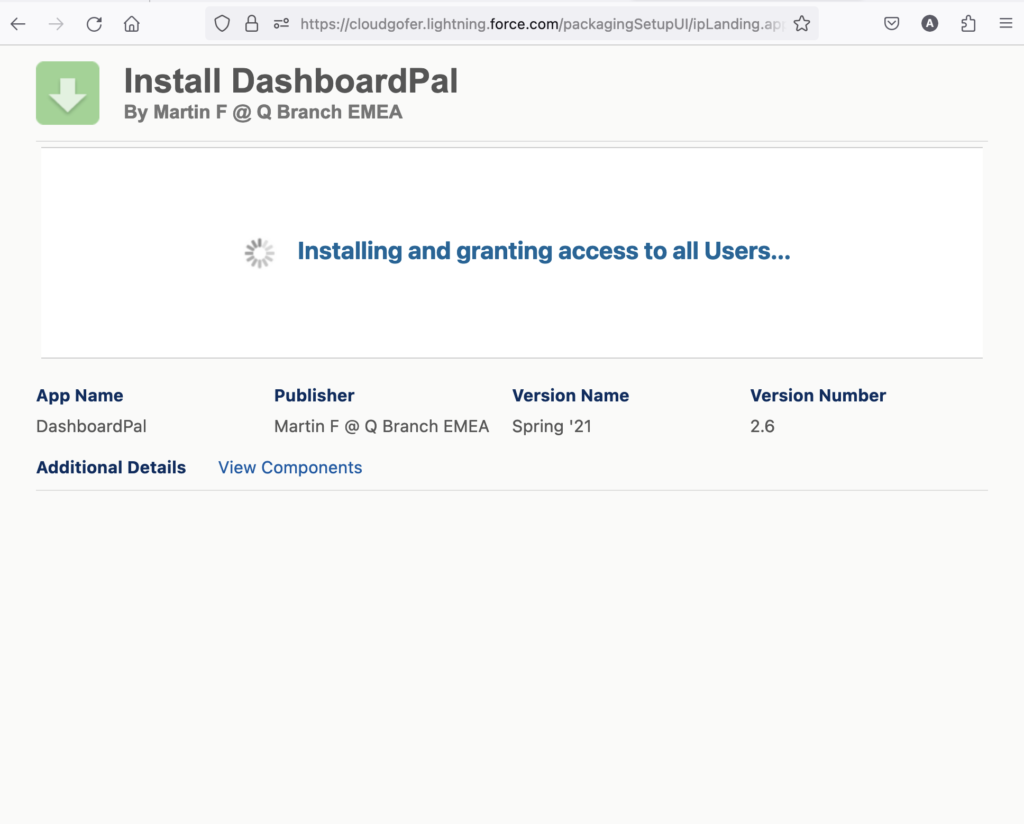The image size is (1024, 824).
Task: Open the Firefox account menu
Action: click(929, 24)
